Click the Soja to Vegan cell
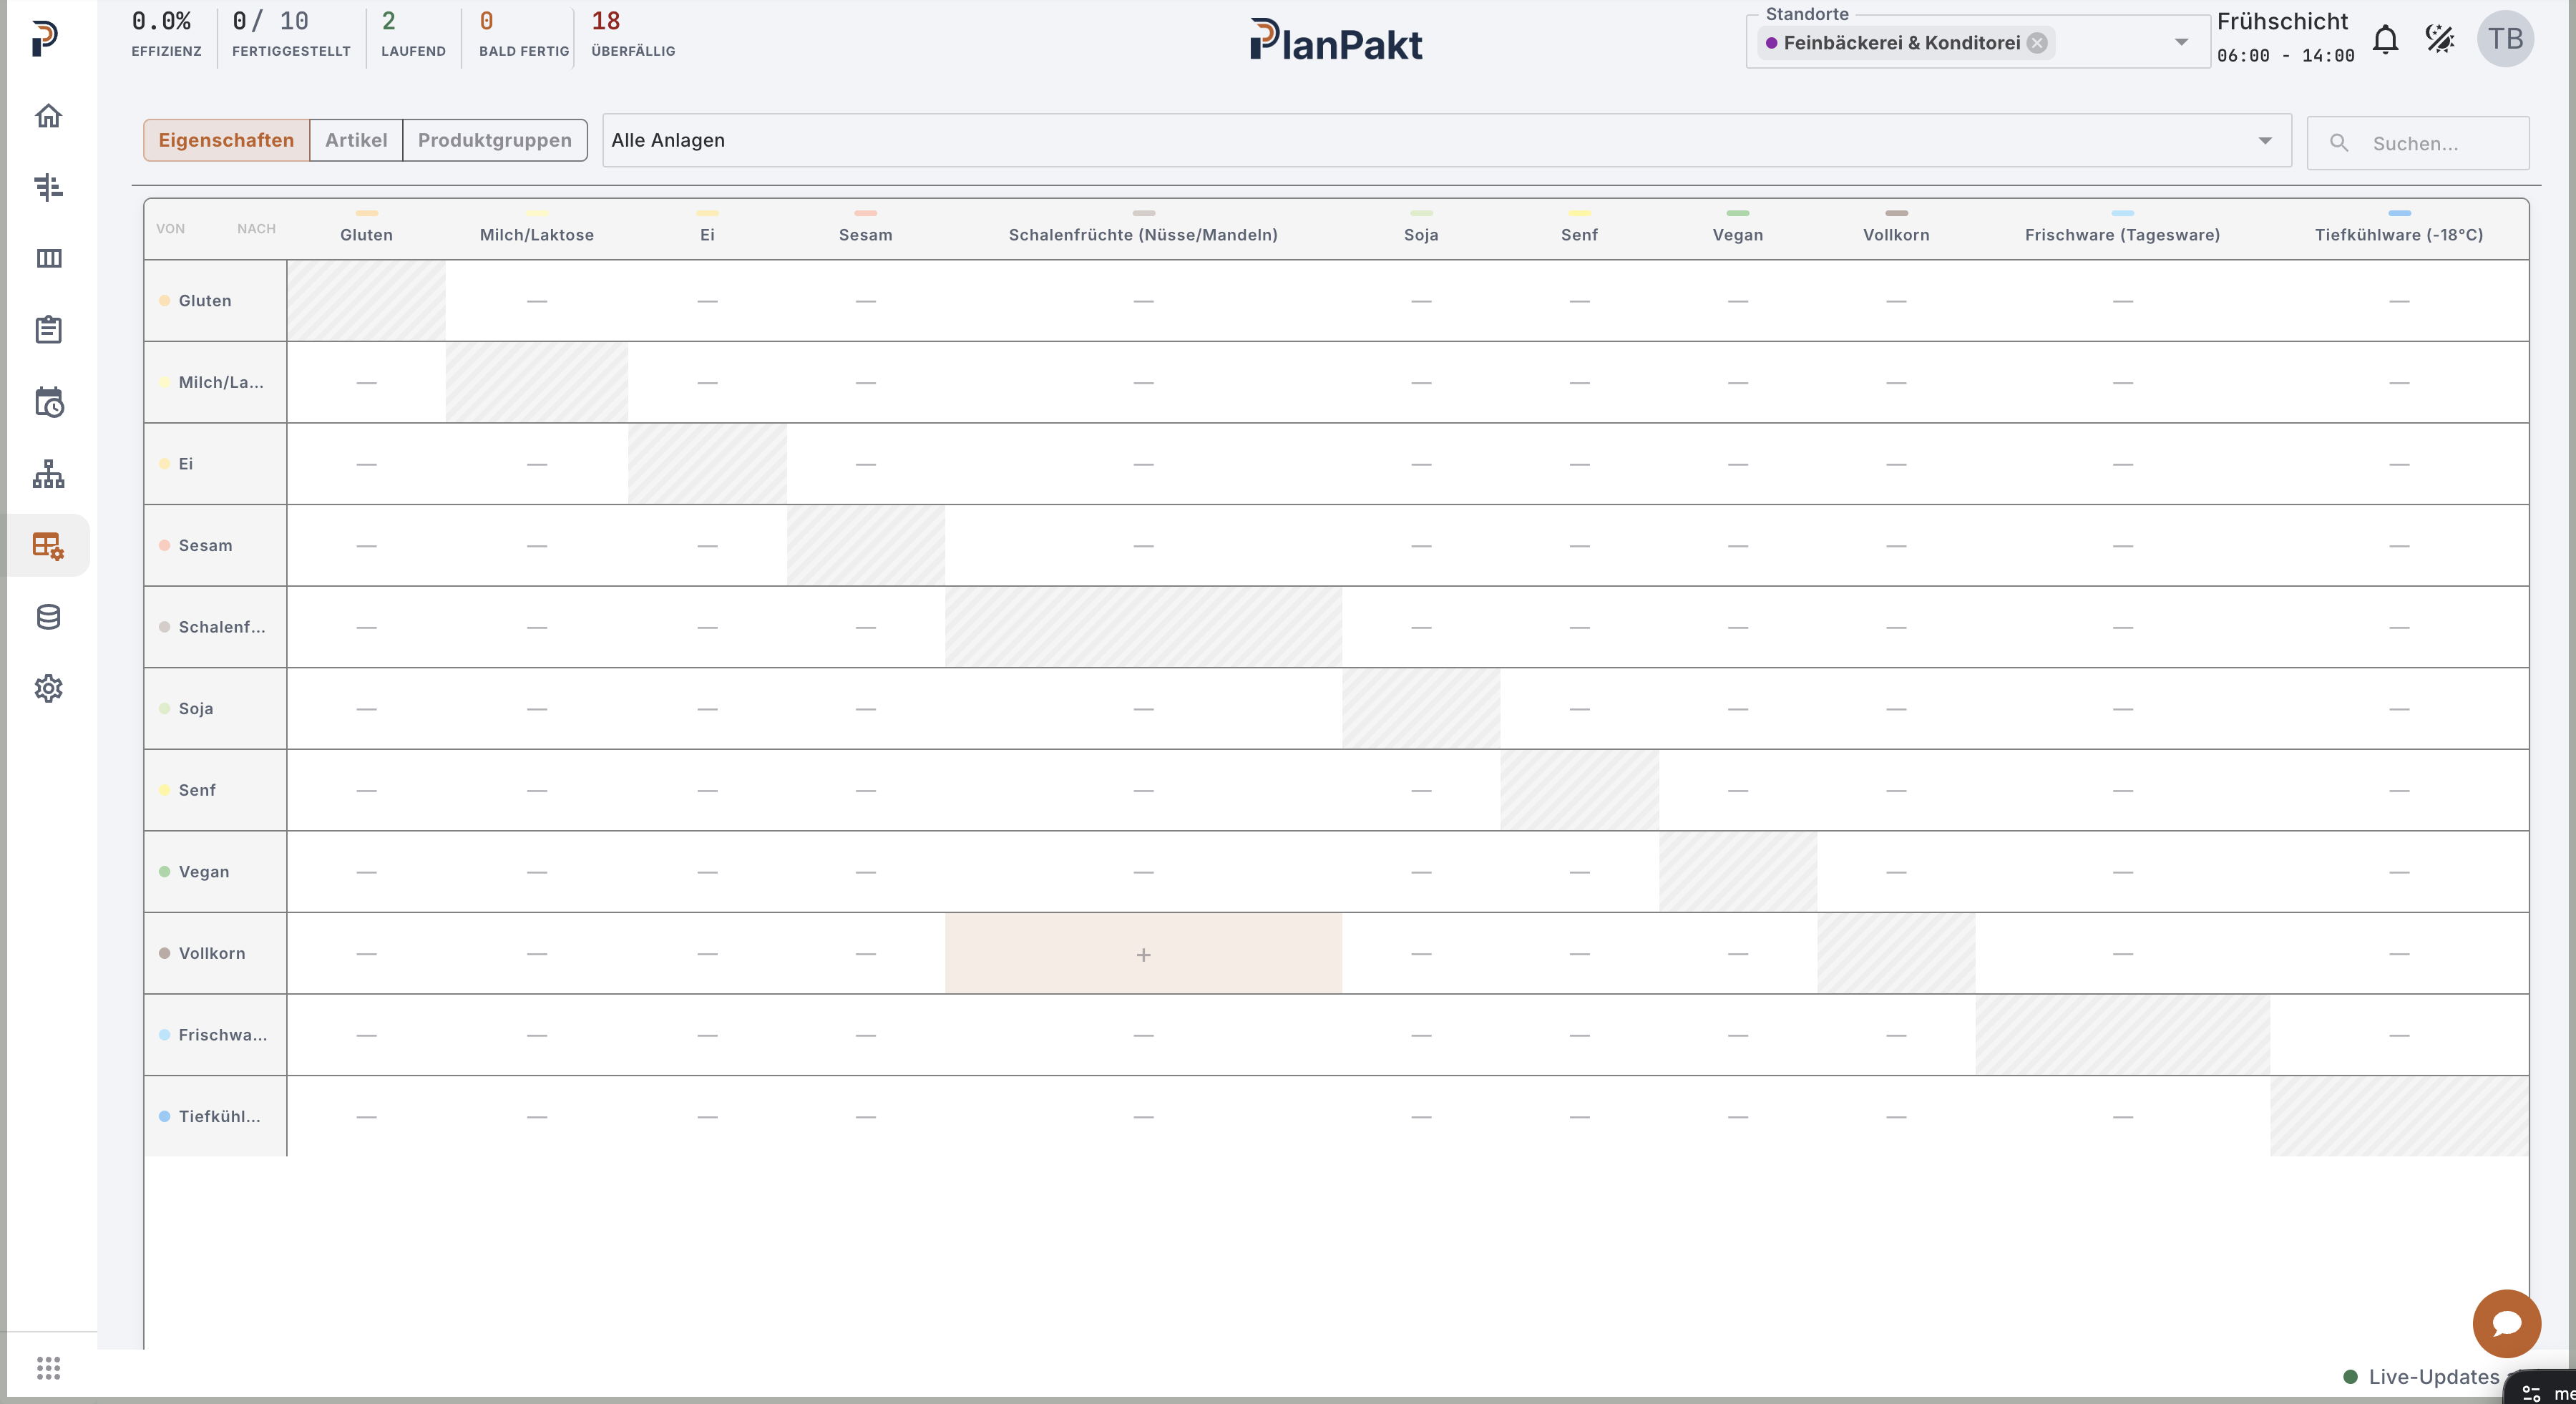This screenshot has height=1404, width=2576. (1738, 708)
